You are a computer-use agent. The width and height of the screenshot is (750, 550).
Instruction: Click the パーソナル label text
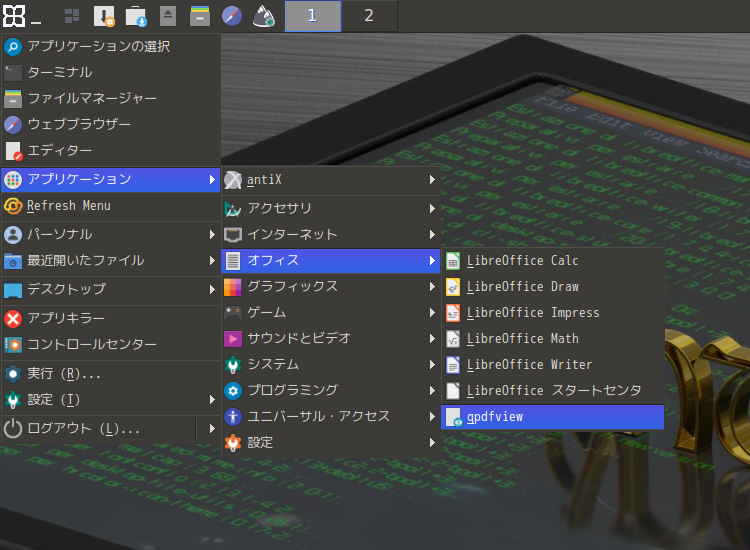[x=60, y=234]
